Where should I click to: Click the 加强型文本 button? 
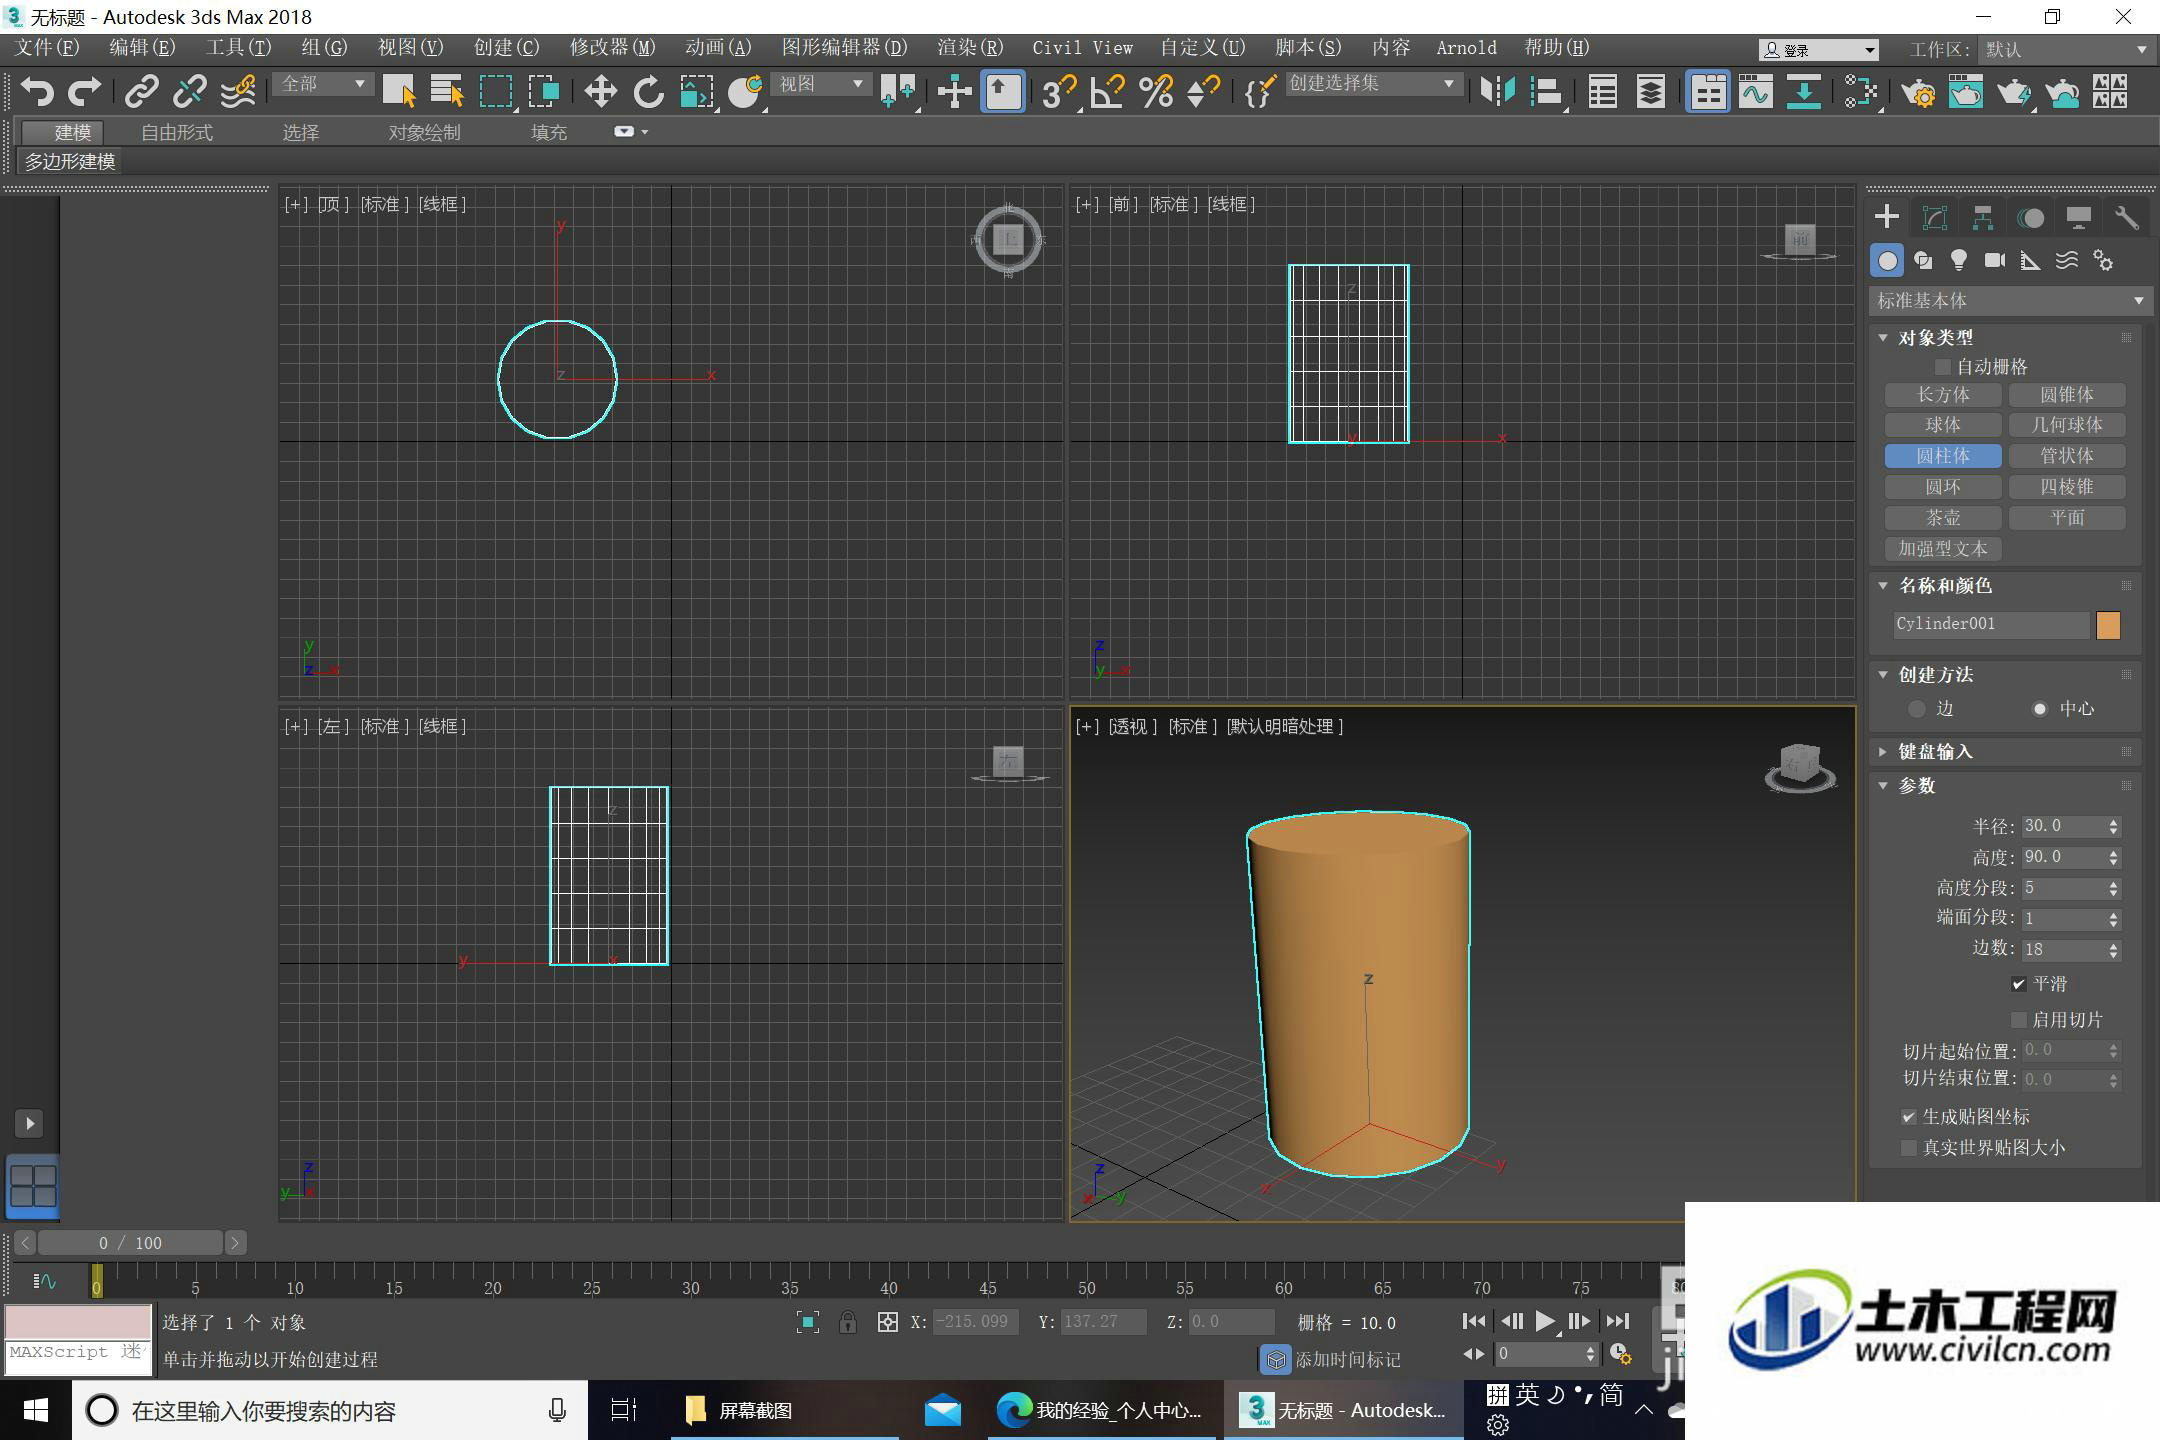[1943, 549]
